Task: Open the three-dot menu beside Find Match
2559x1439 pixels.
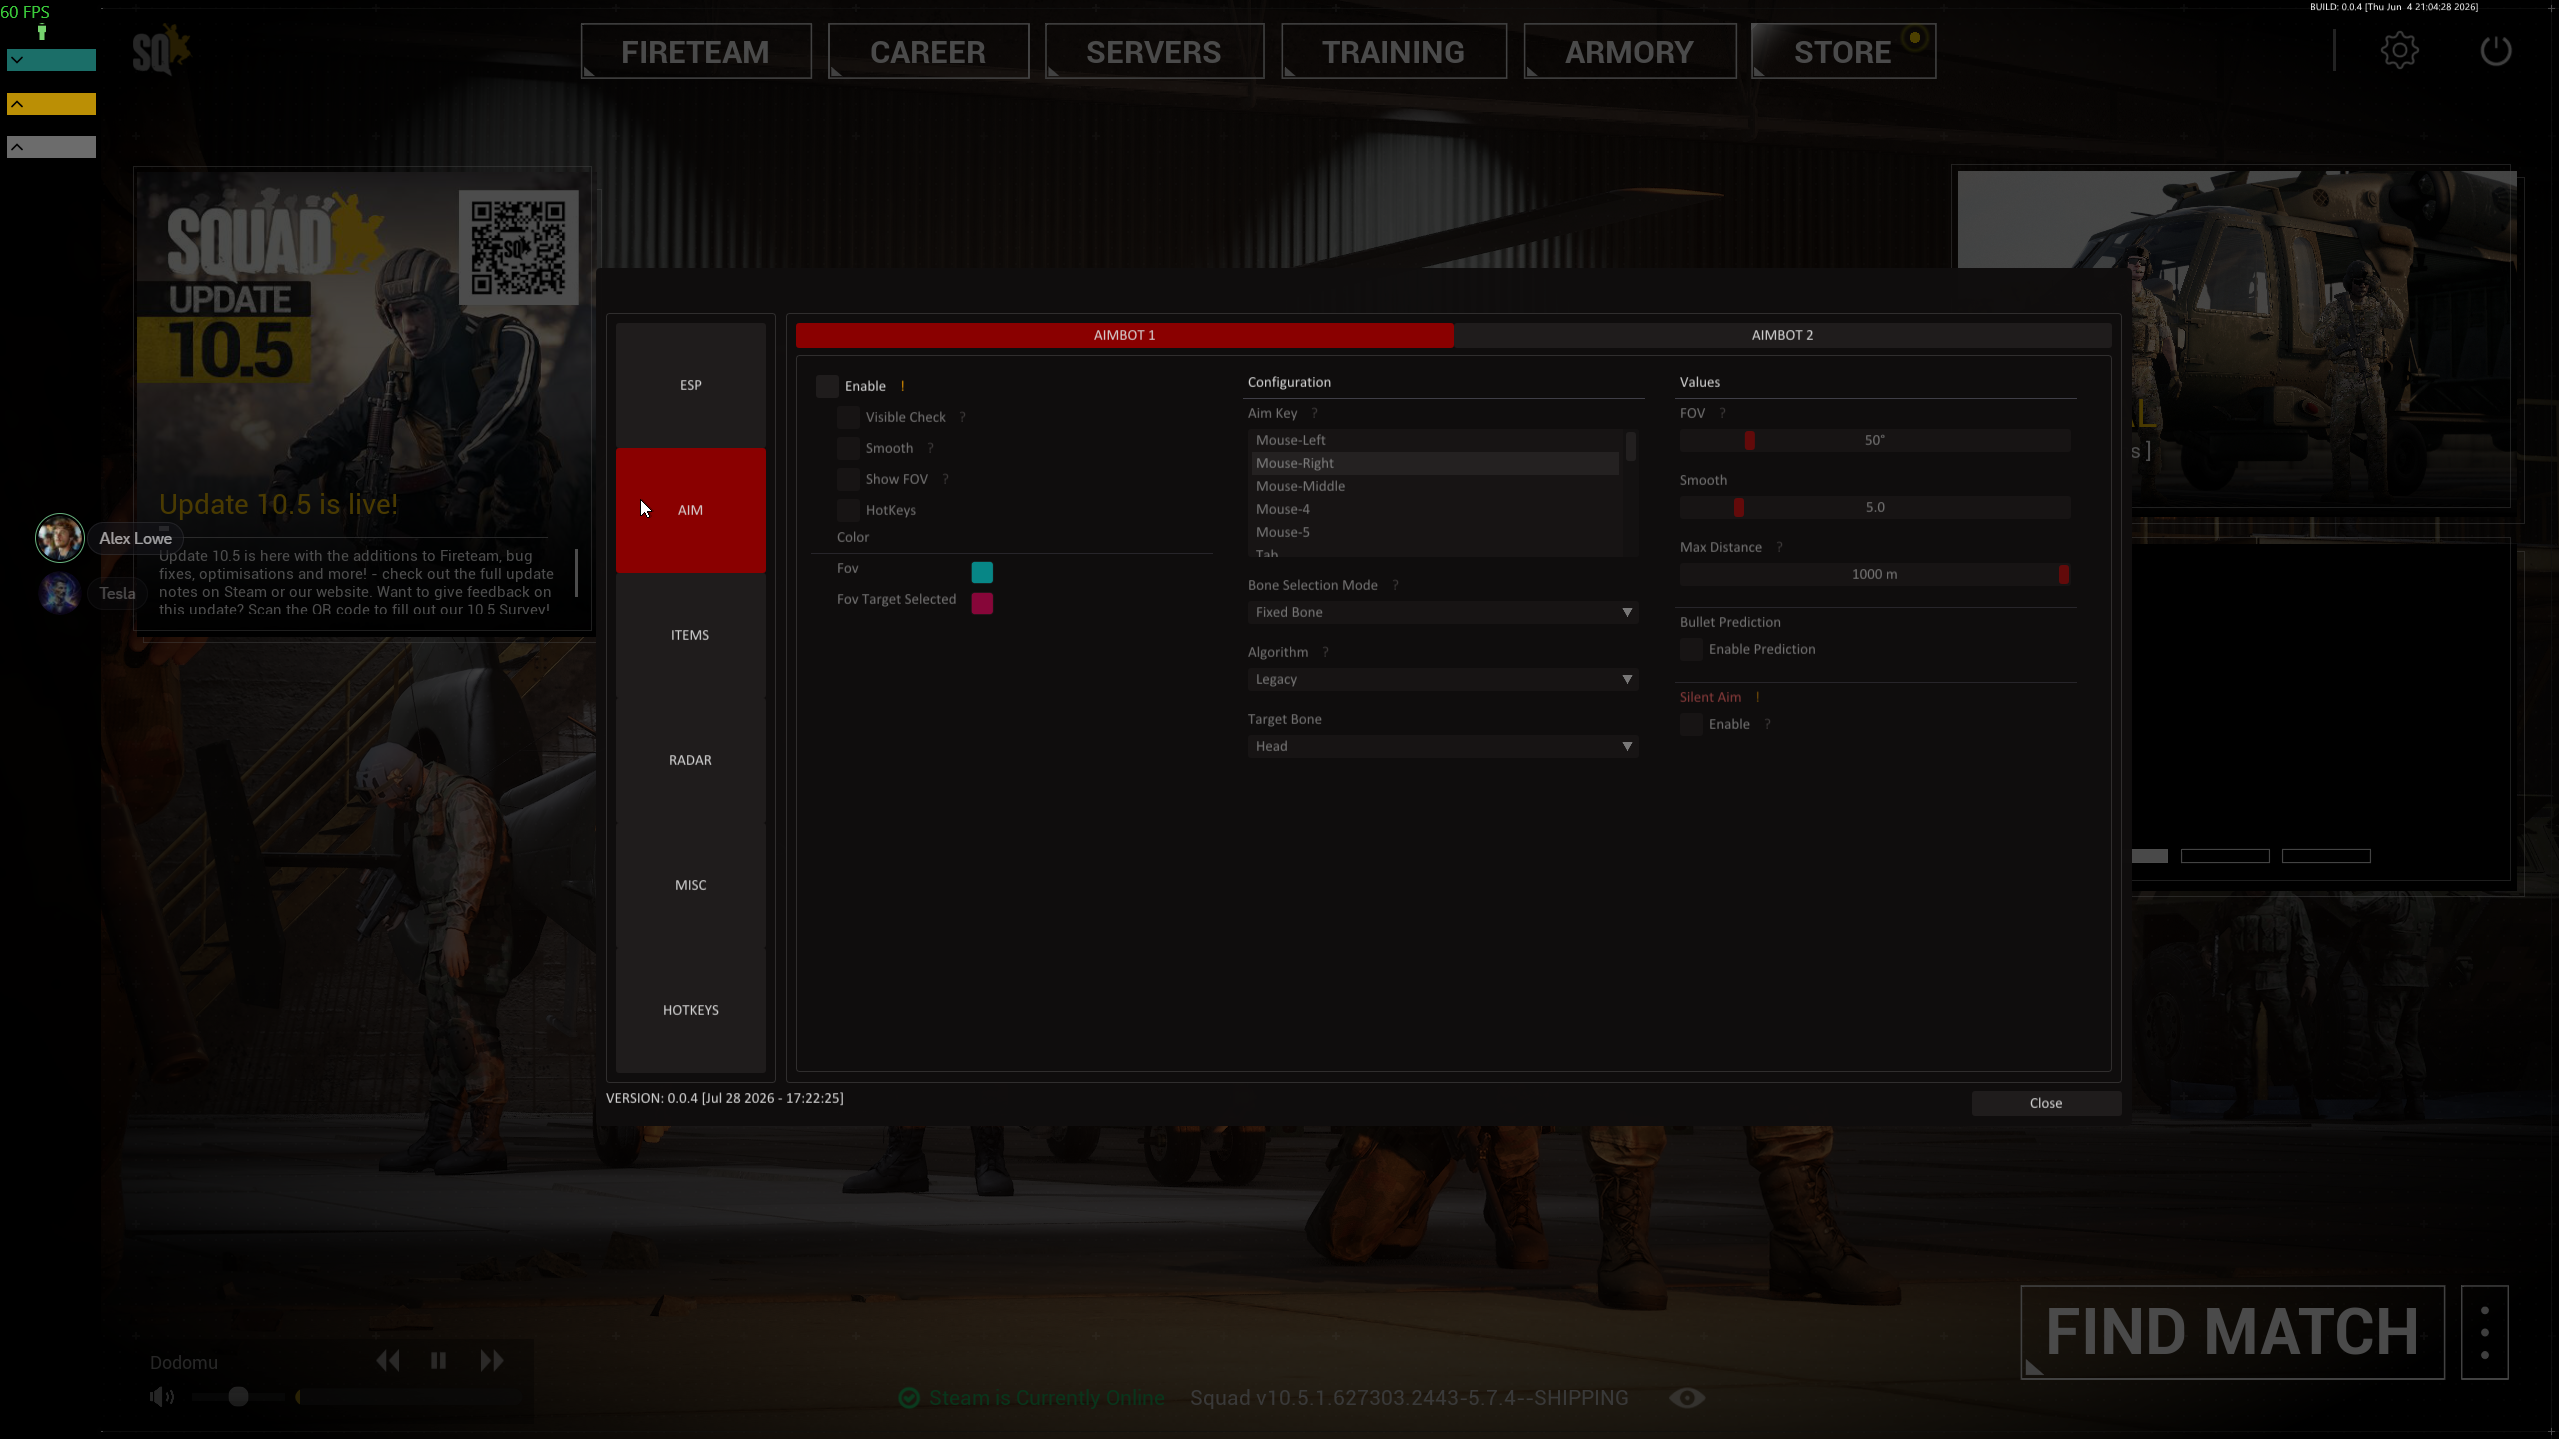Action: (2484, 1332)
